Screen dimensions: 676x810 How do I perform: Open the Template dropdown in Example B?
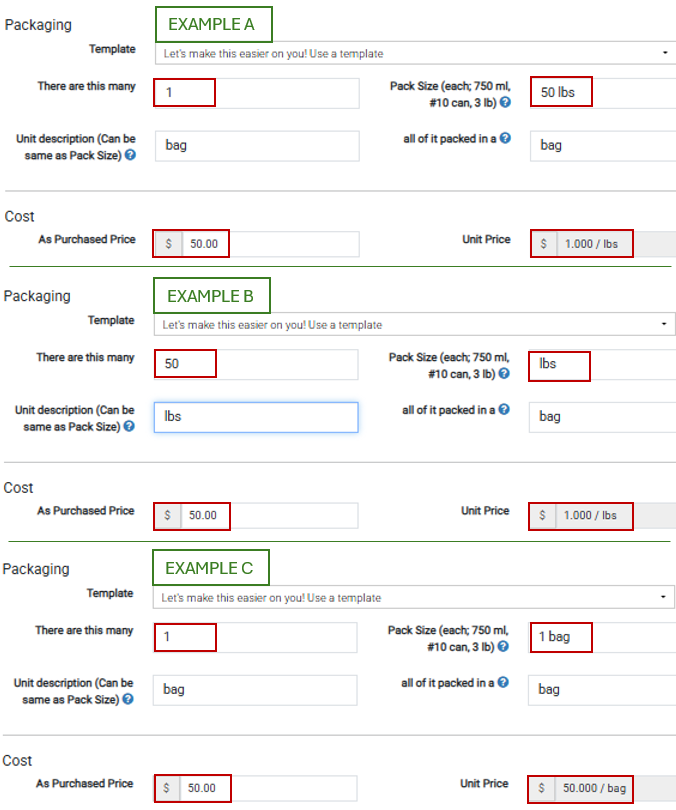coord(415,324)
